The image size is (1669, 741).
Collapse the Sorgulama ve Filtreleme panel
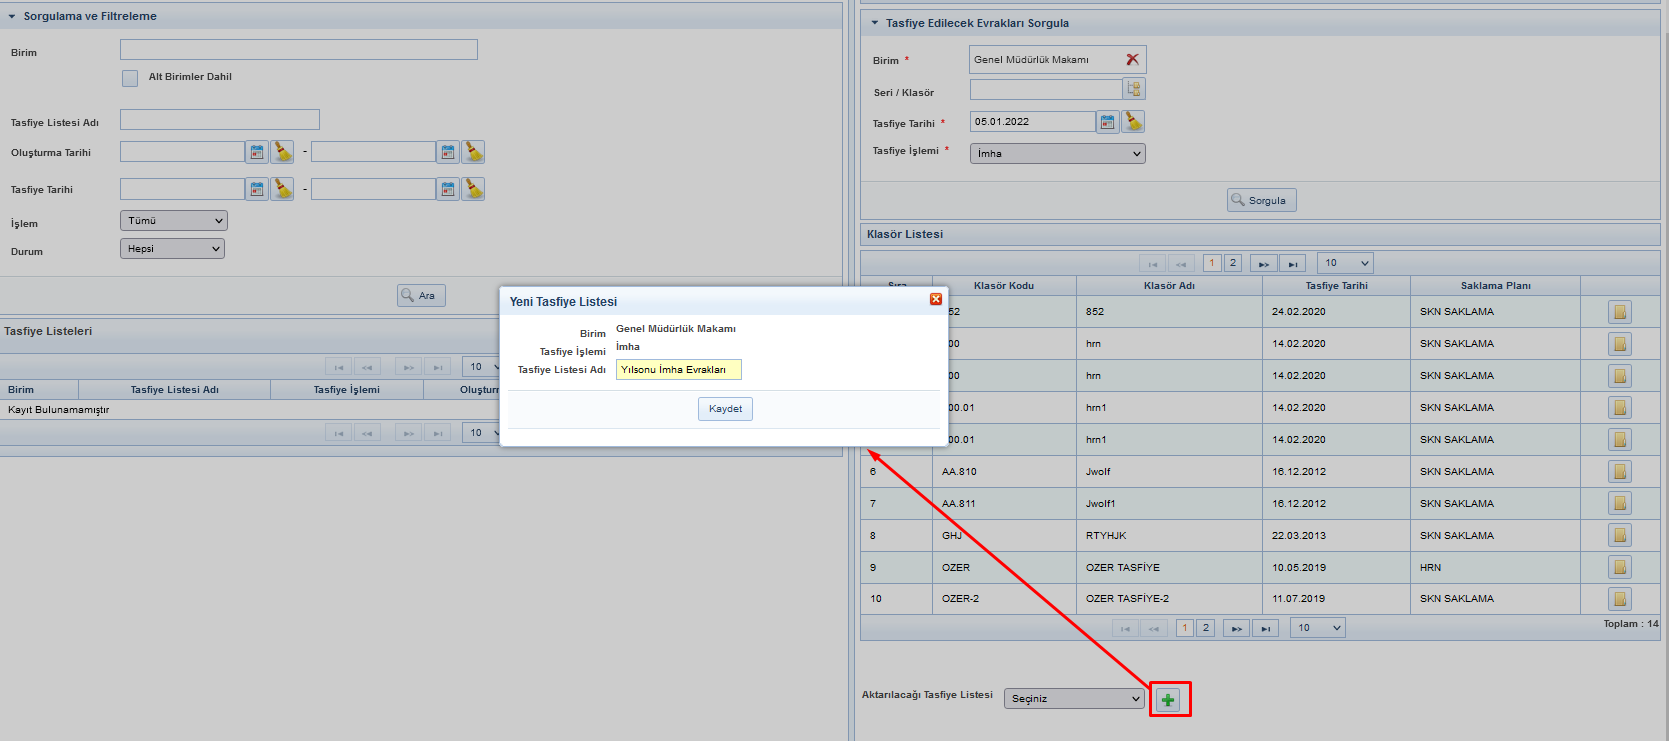tap(12, 17)
